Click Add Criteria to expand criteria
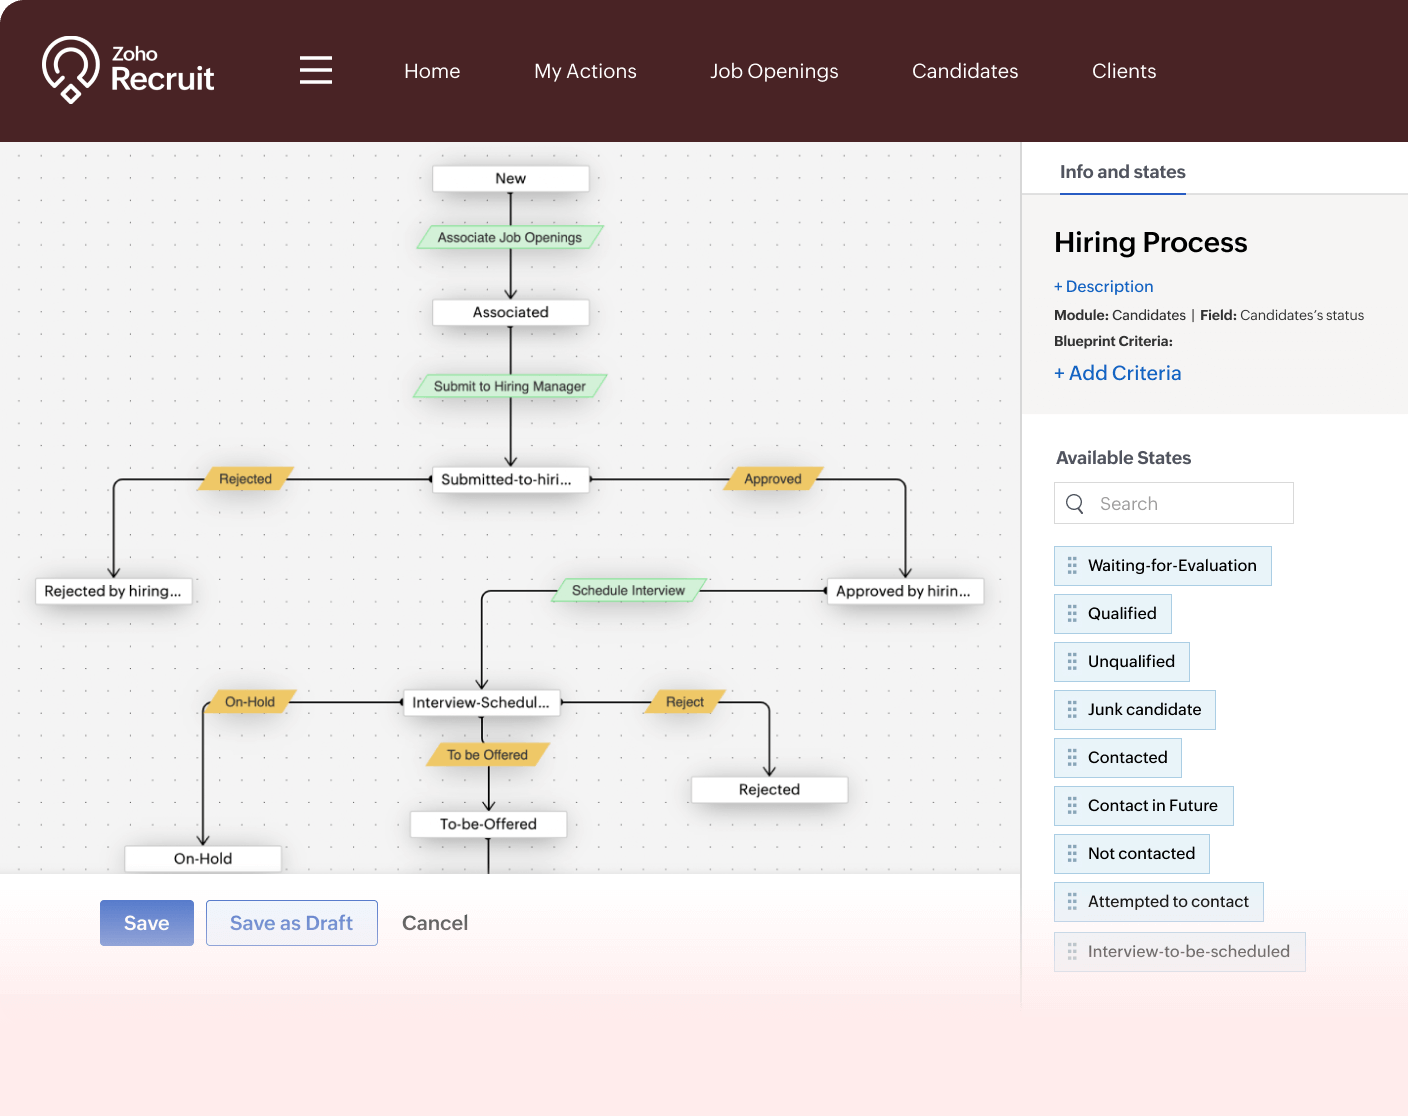This screenshot has height=1116, width=1408. point(1118,373)
